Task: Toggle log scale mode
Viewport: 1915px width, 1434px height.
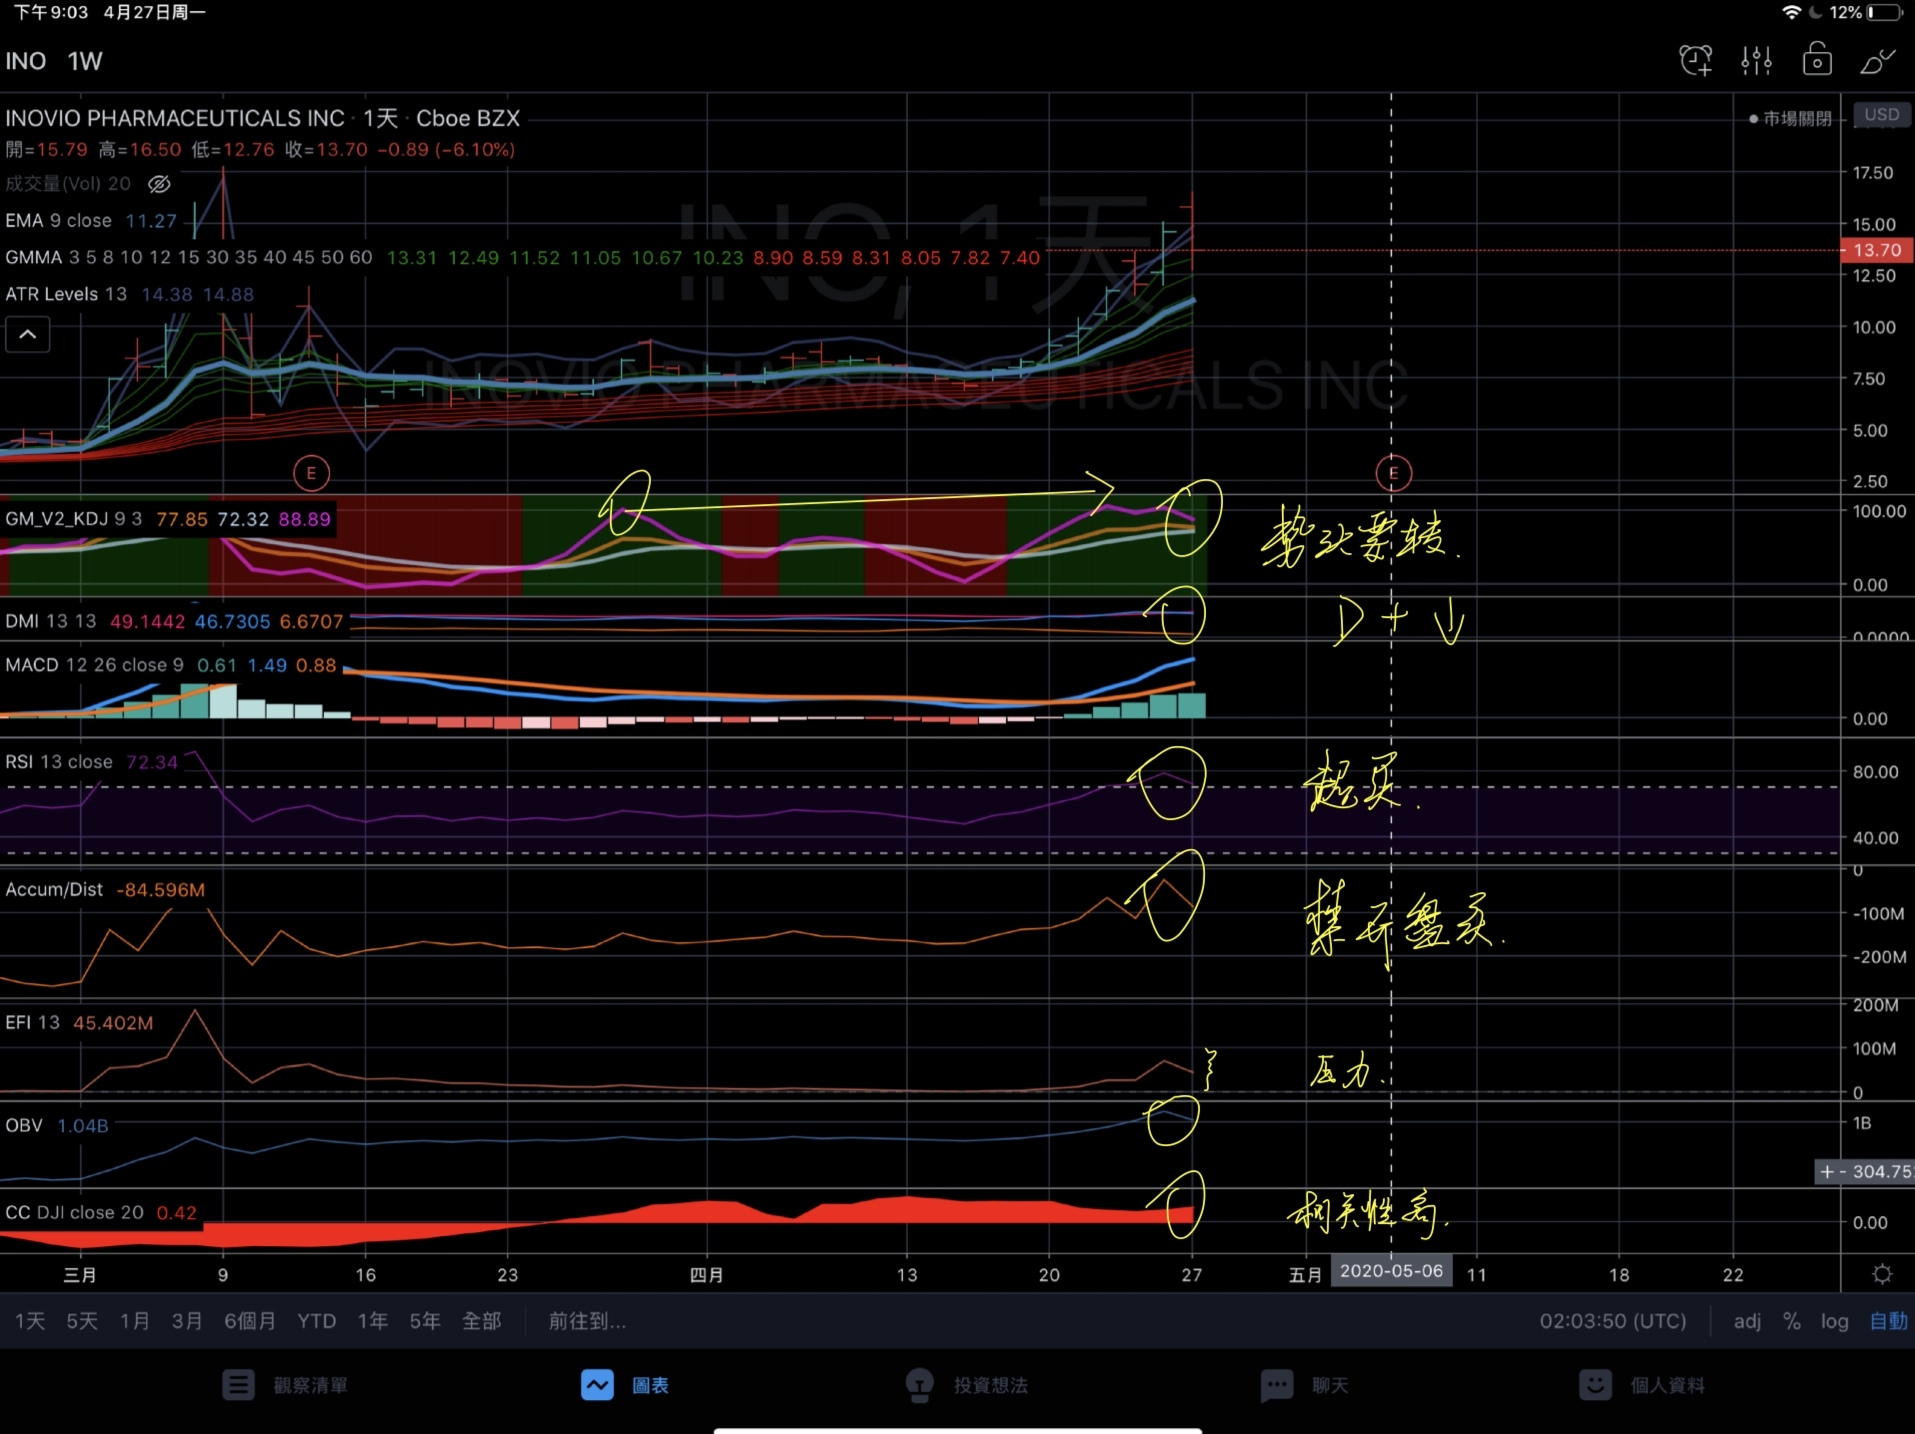Action: pyautogui.click(x=1834, y=1321)
